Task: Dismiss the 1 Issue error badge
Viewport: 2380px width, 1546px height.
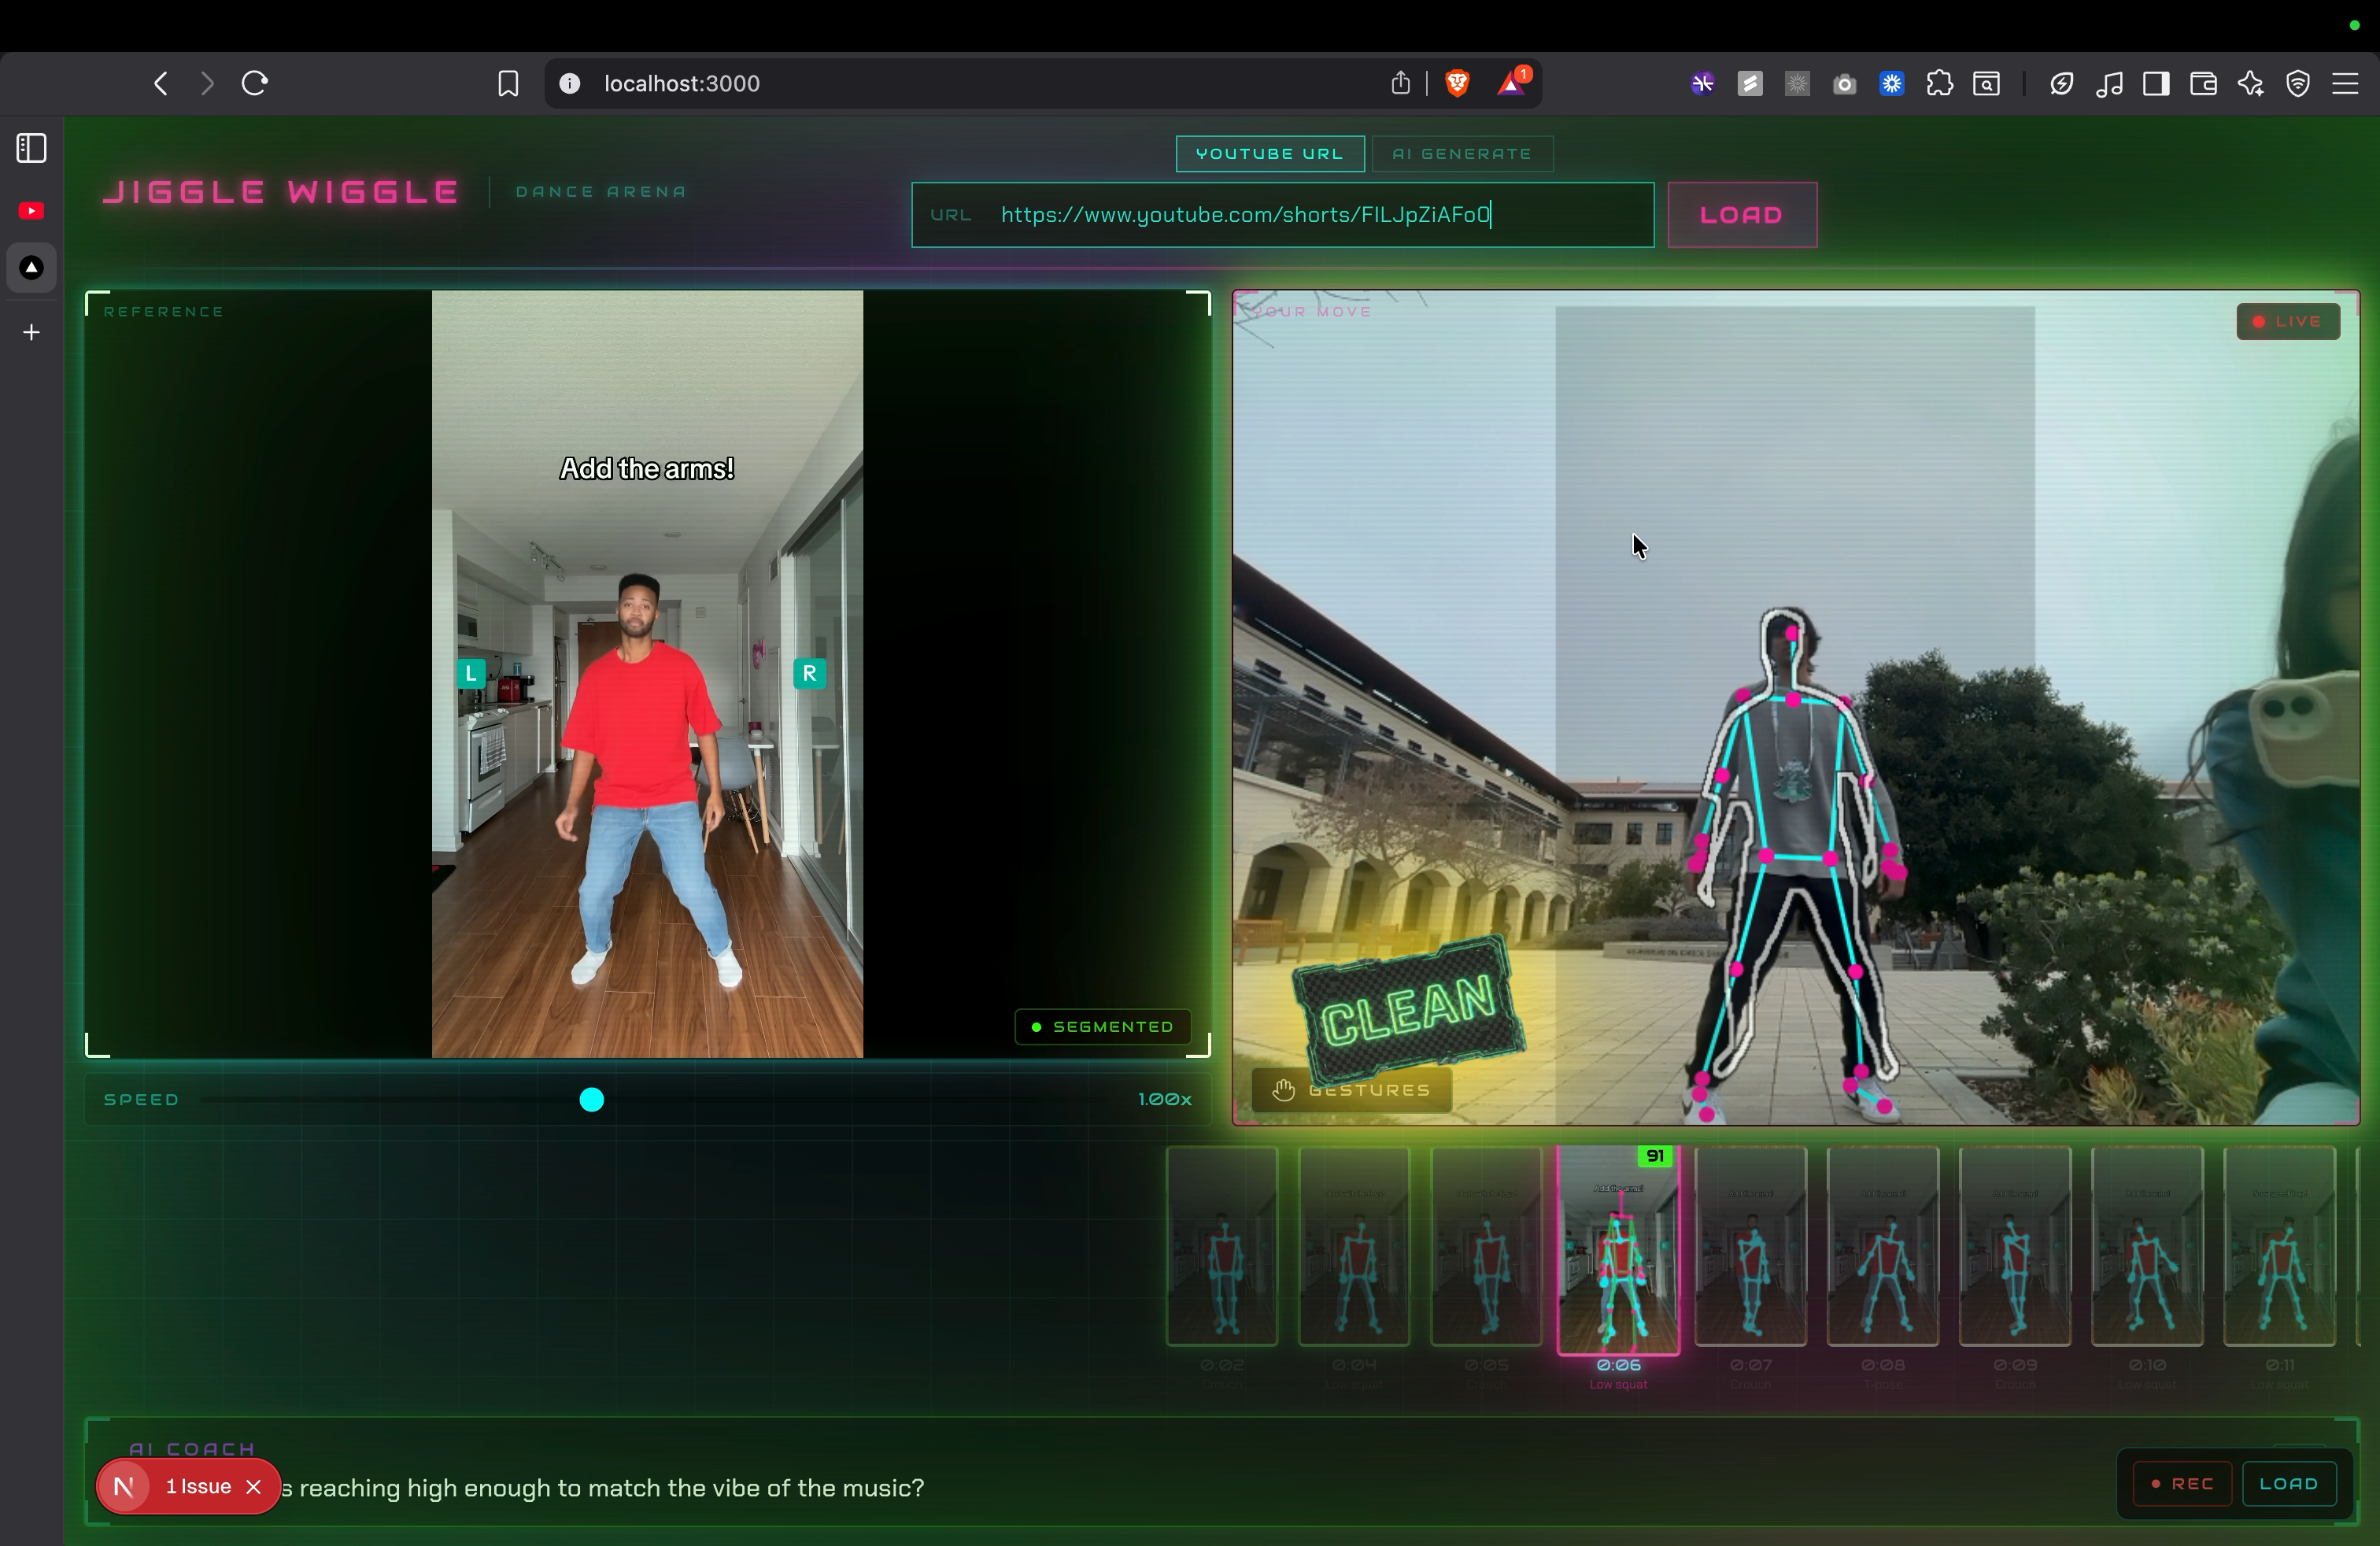Action: click(254, 1487)
